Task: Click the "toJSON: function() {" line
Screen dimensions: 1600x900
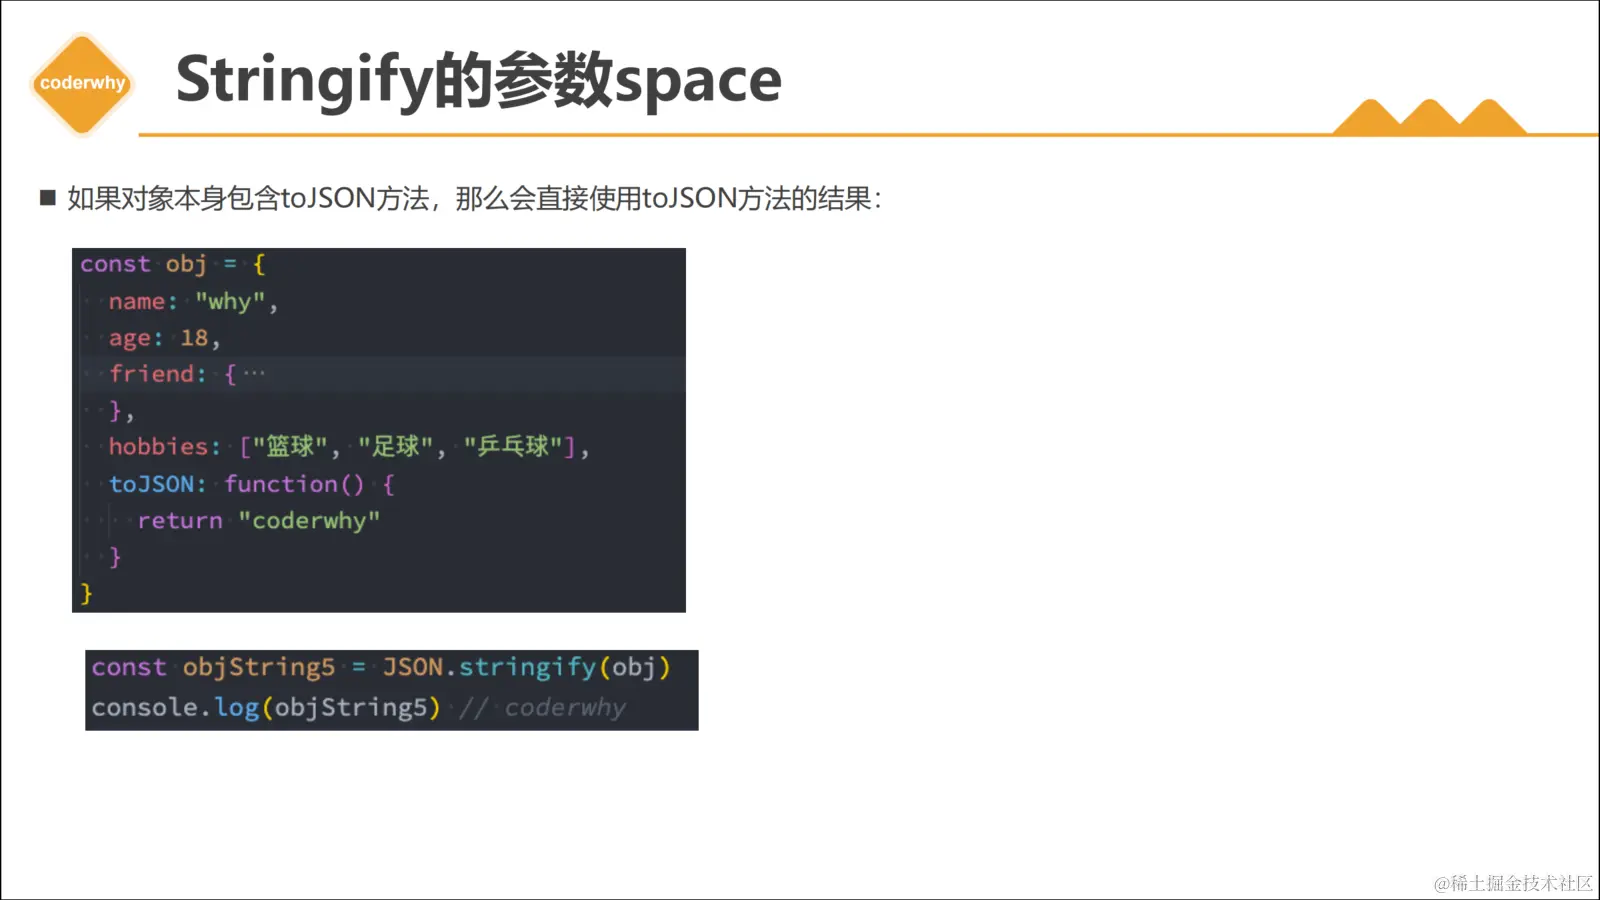Action: [252, 484]
